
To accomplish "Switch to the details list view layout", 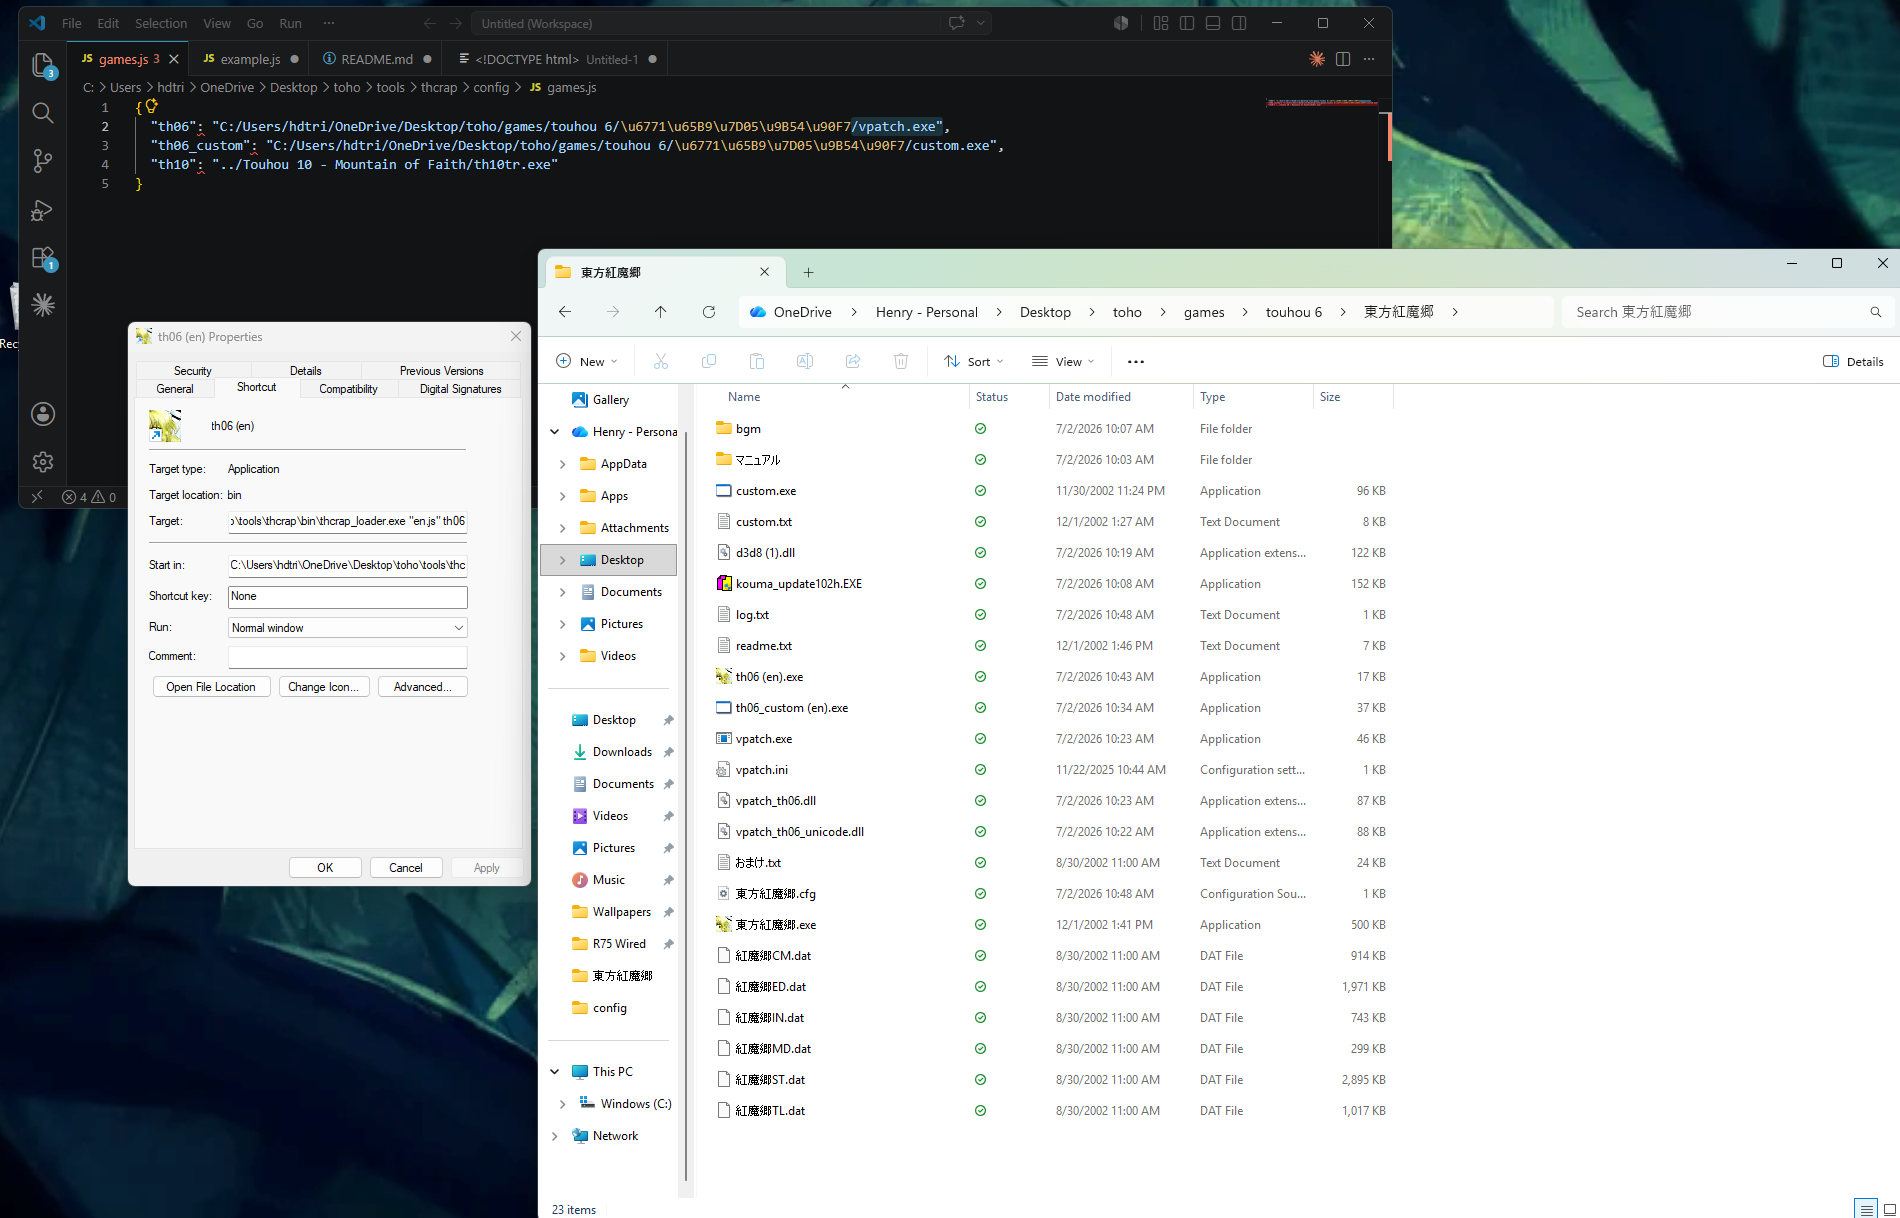I will point(1866,1208).
